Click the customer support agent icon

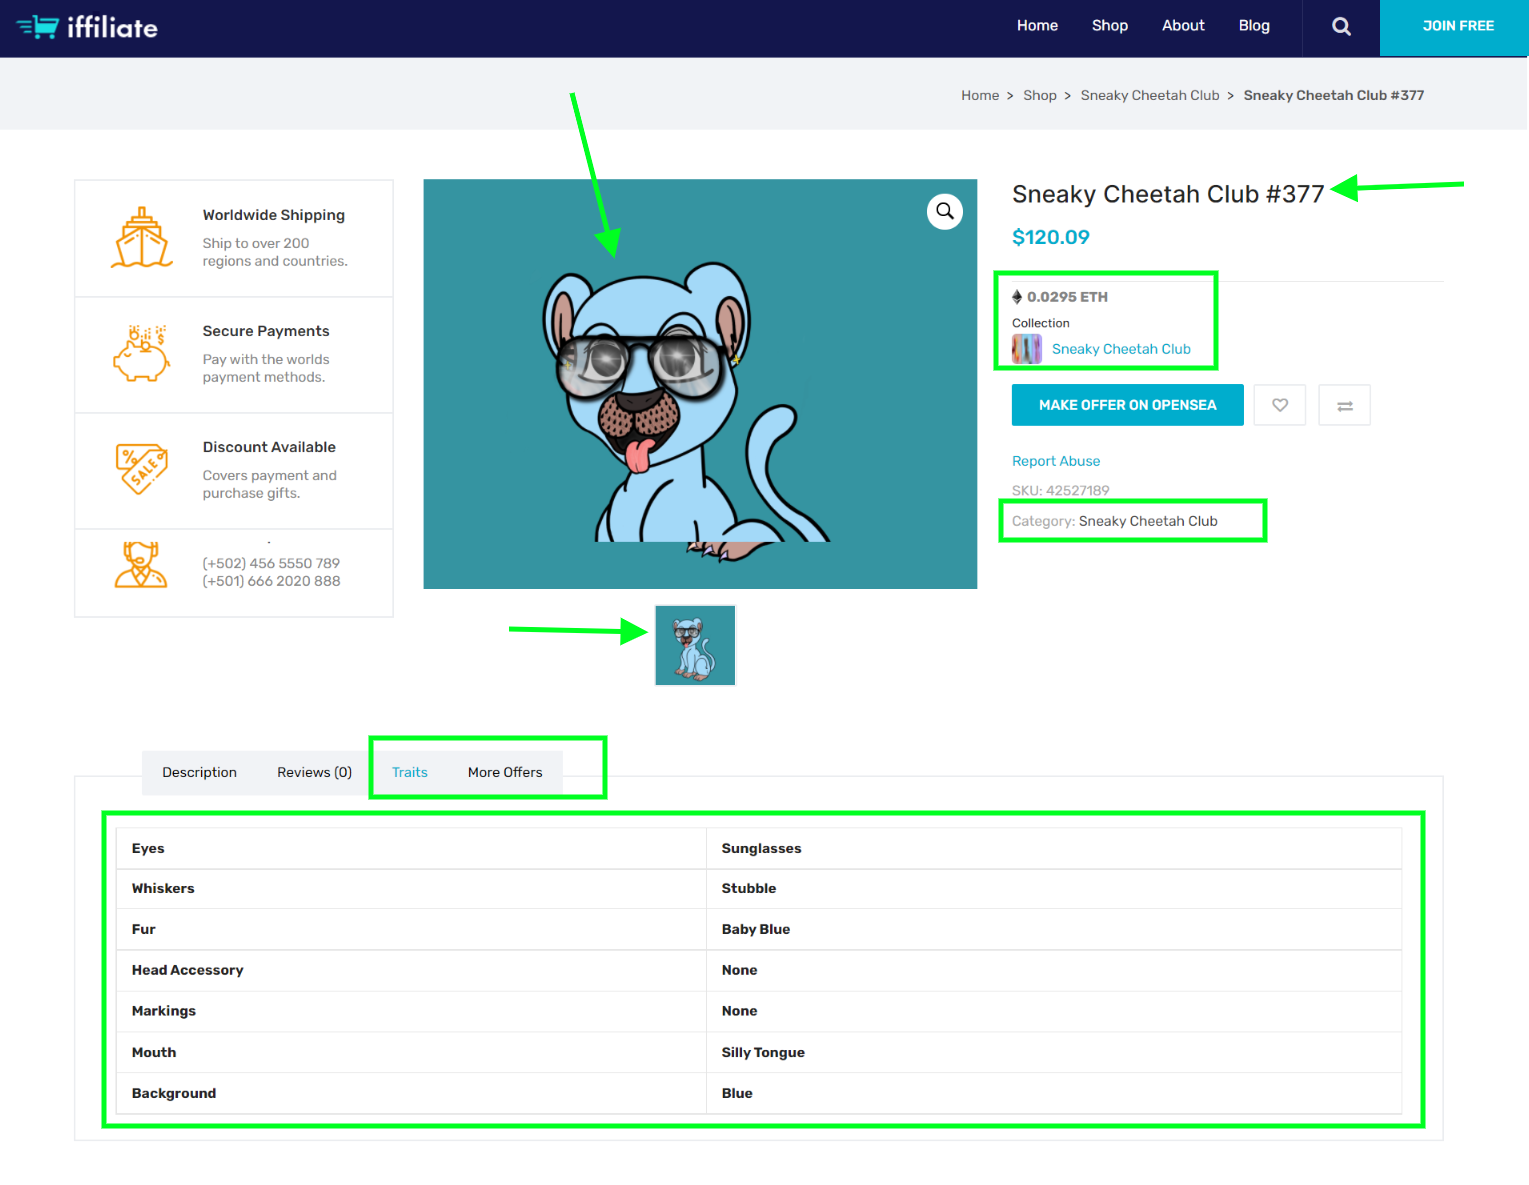coord(141,565)
